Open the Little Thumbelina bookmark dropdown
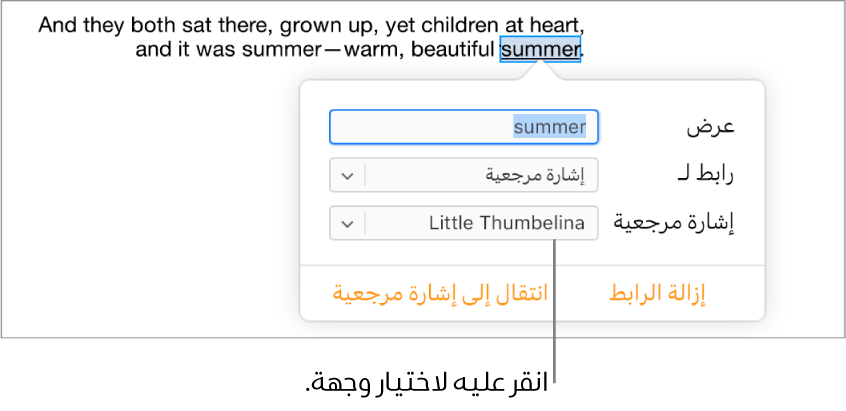This screenshot has height=411, width=846. point(480,223)
